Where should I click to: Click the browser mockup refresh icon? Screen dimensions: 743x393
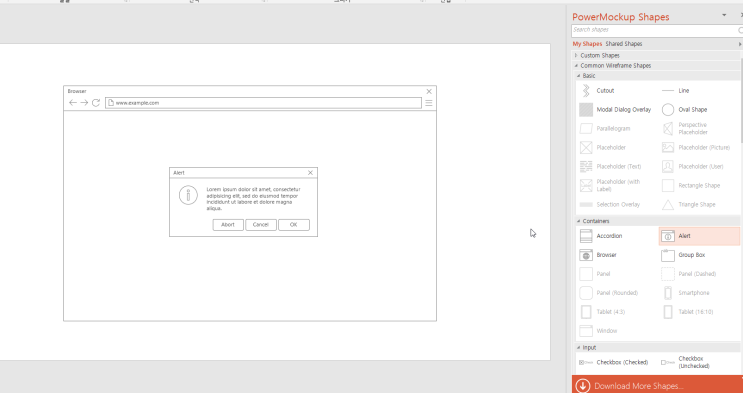(96, 103)
